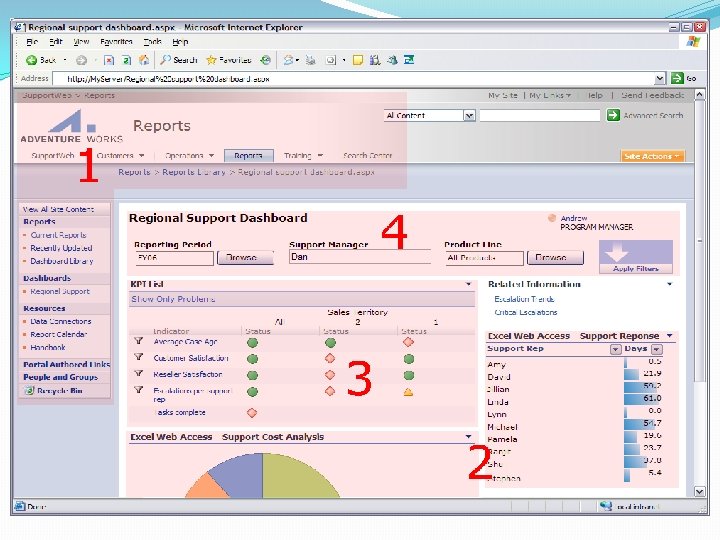720x540 pixels.
Task: Open the Days column filter dropdown
Action: (657, 349)
